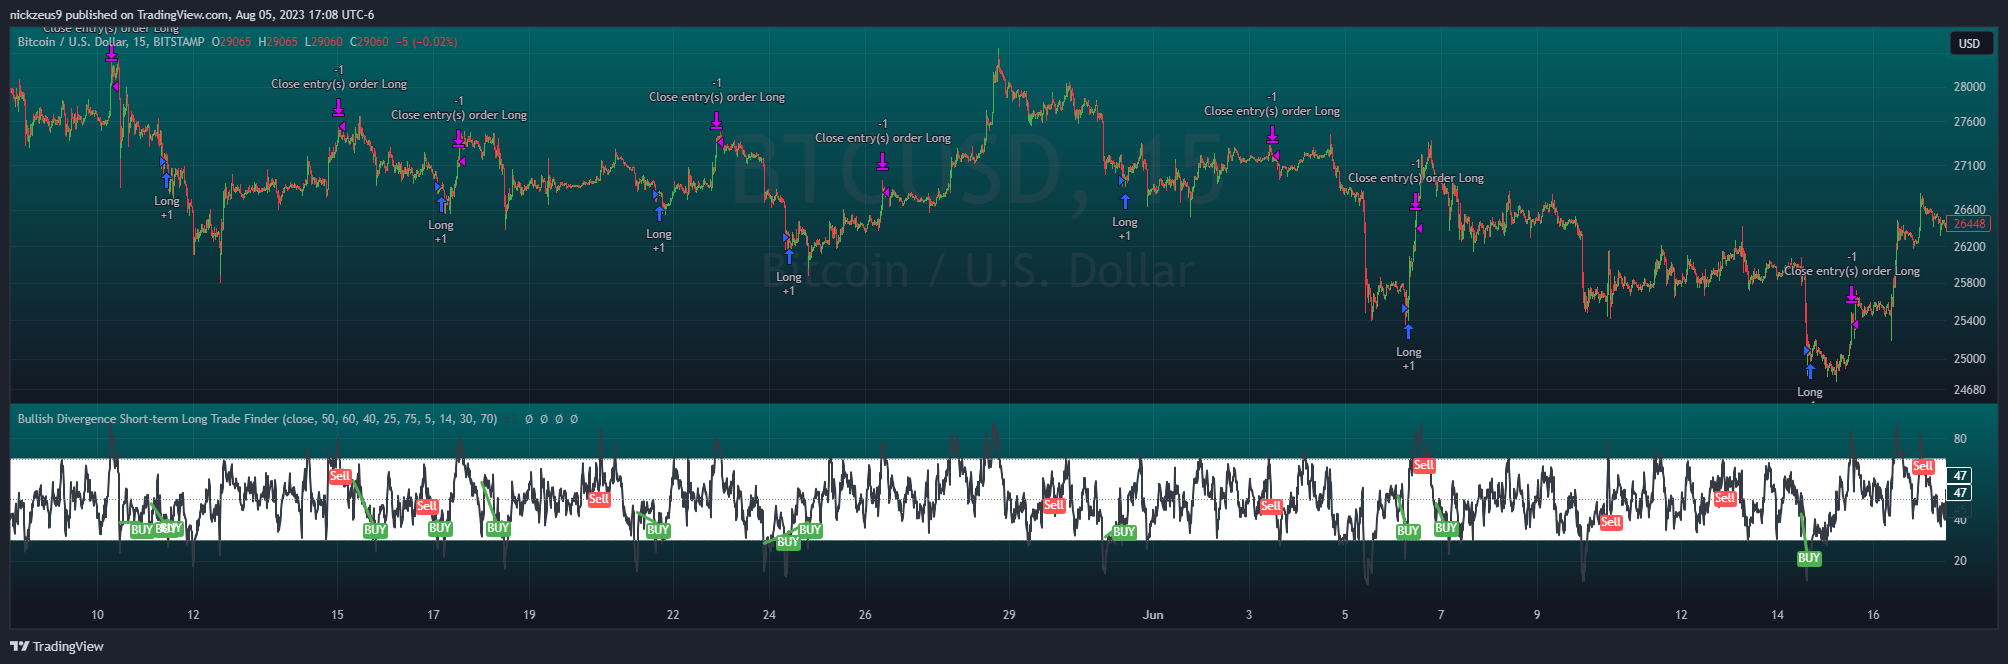Click the 22 date on time axis
Image resolution: width=2008 pixels, height=664 pixels.
673,615
